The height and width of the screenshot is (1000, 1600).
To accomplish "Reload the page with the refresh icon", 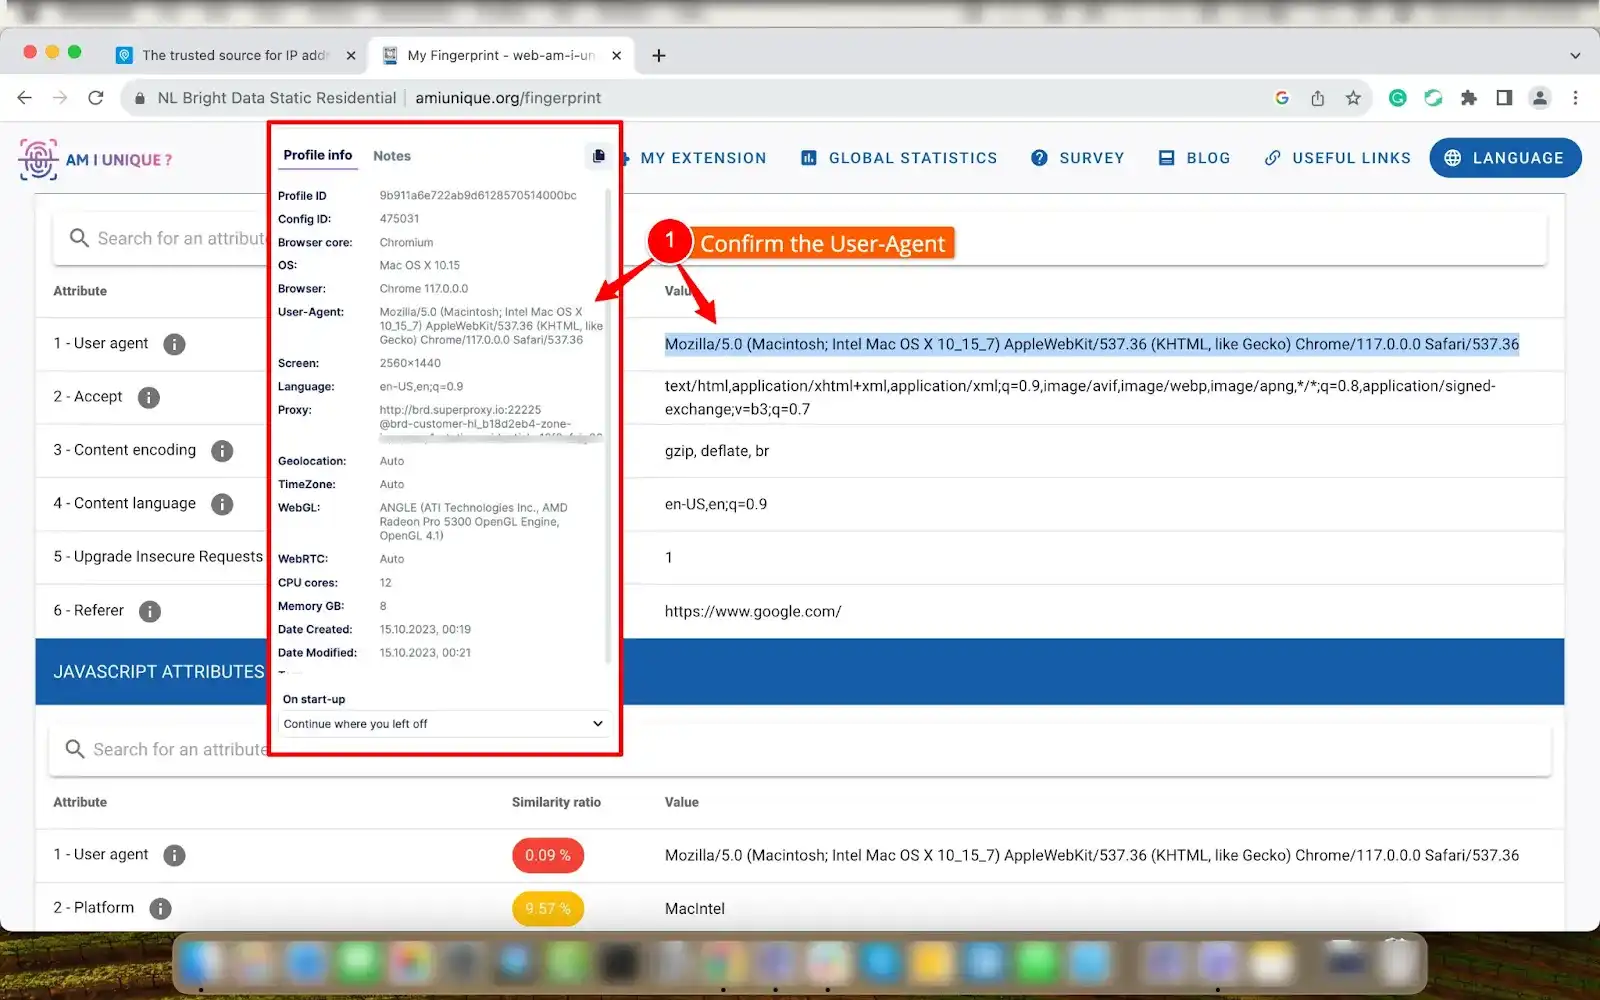I will pos(96,98).
